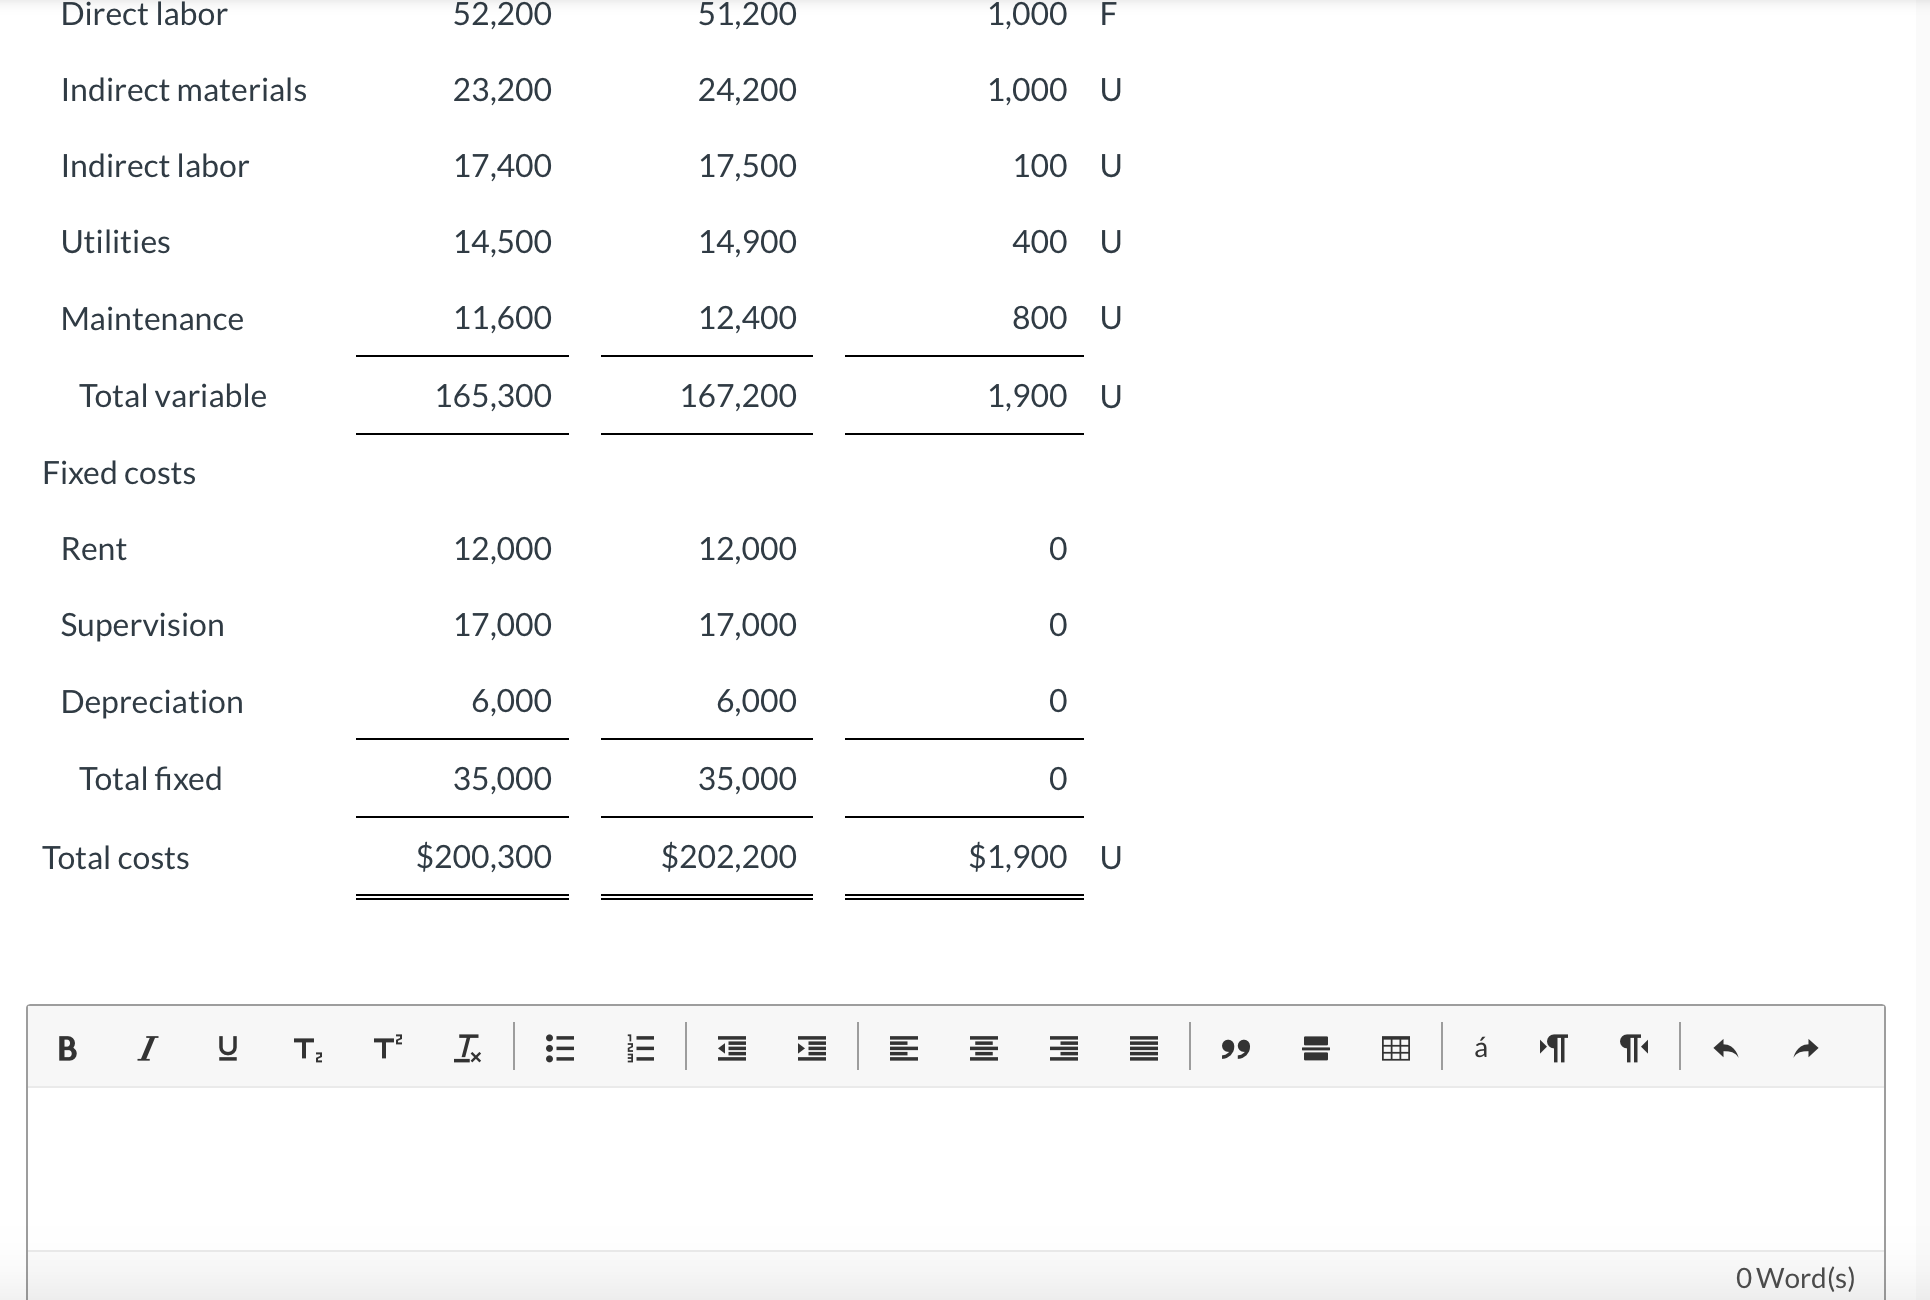Viewport: 1930px width, 1300px height.
Task: Apply superscript formatting
Action: [387, 1048]
